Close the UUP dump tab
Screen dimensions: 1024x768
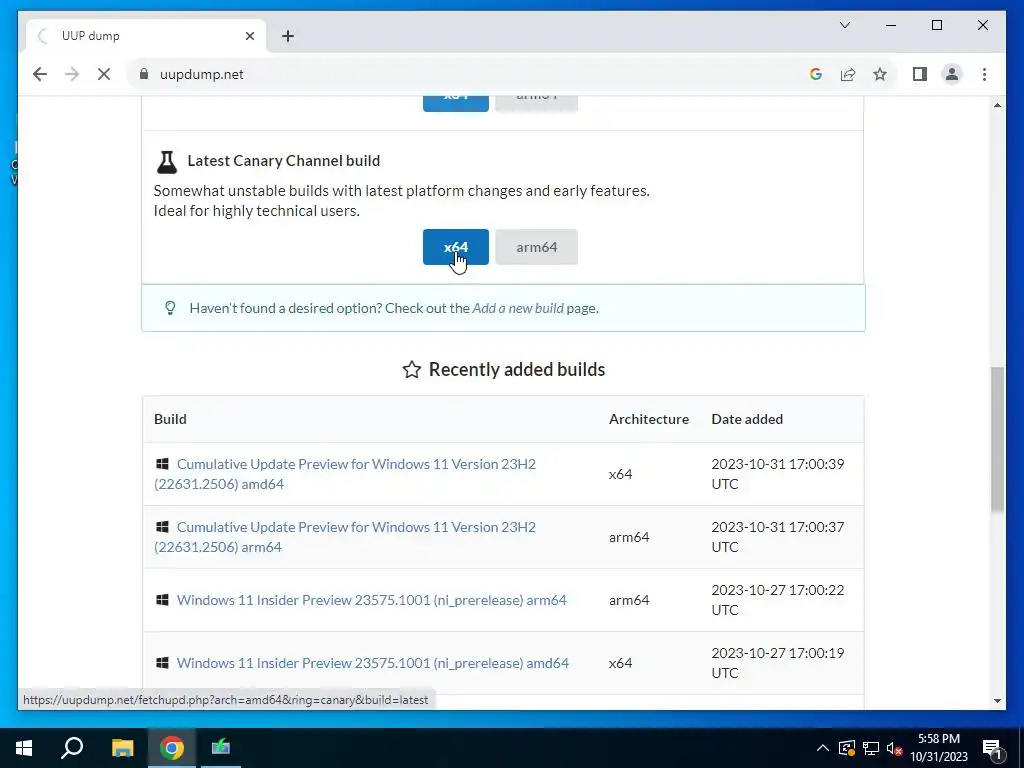pos(249,36)
